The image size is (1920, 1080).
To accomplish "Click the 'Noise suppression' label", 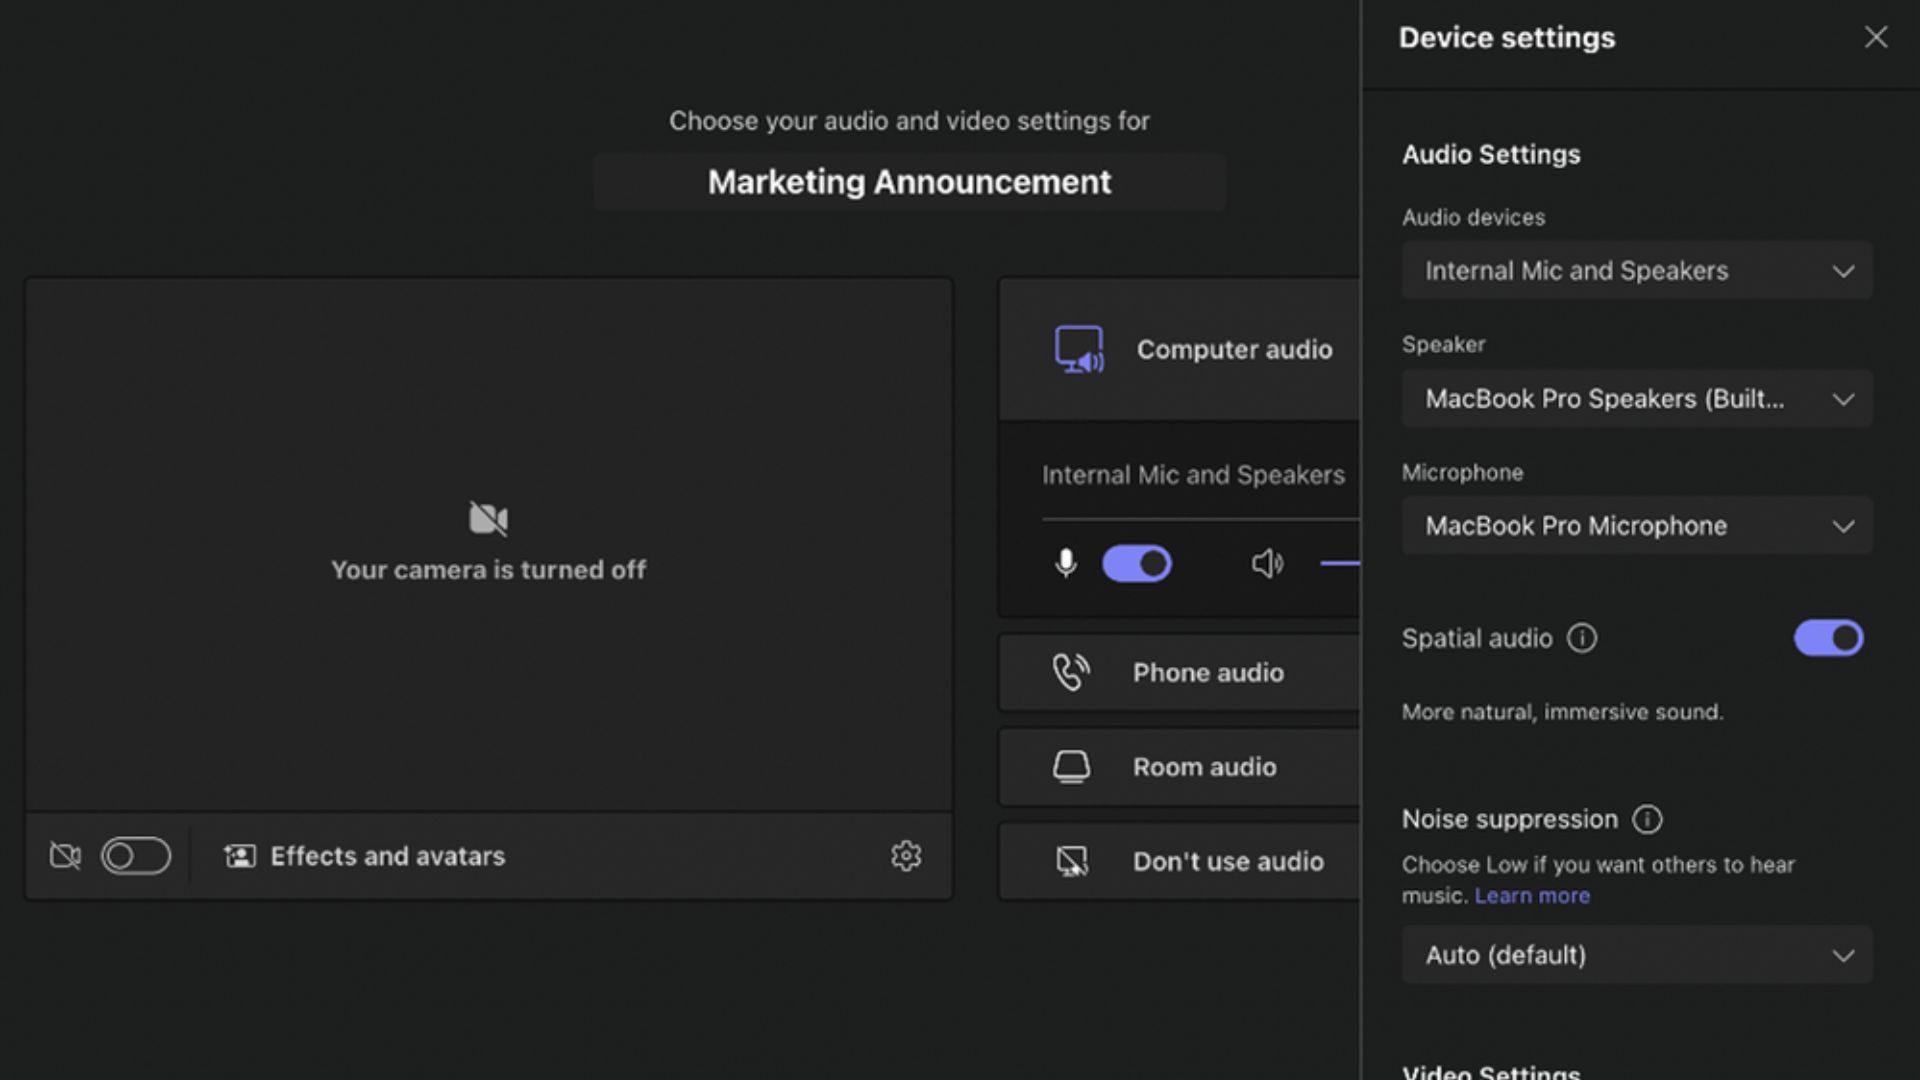I will click(x=1510, y=819).
